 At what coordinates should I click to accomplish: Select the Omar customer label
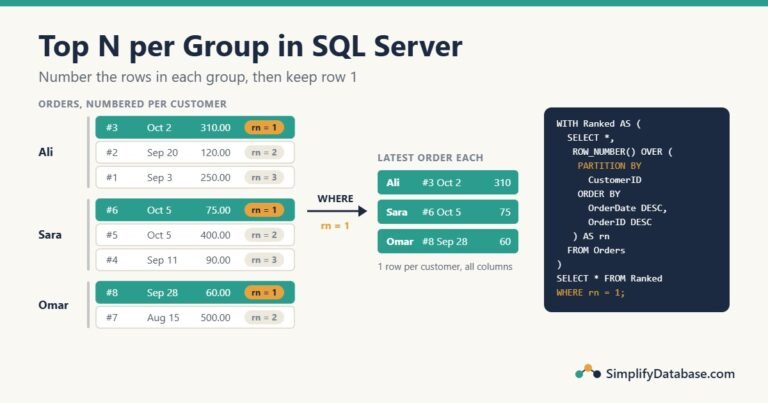tap(53, 305)
